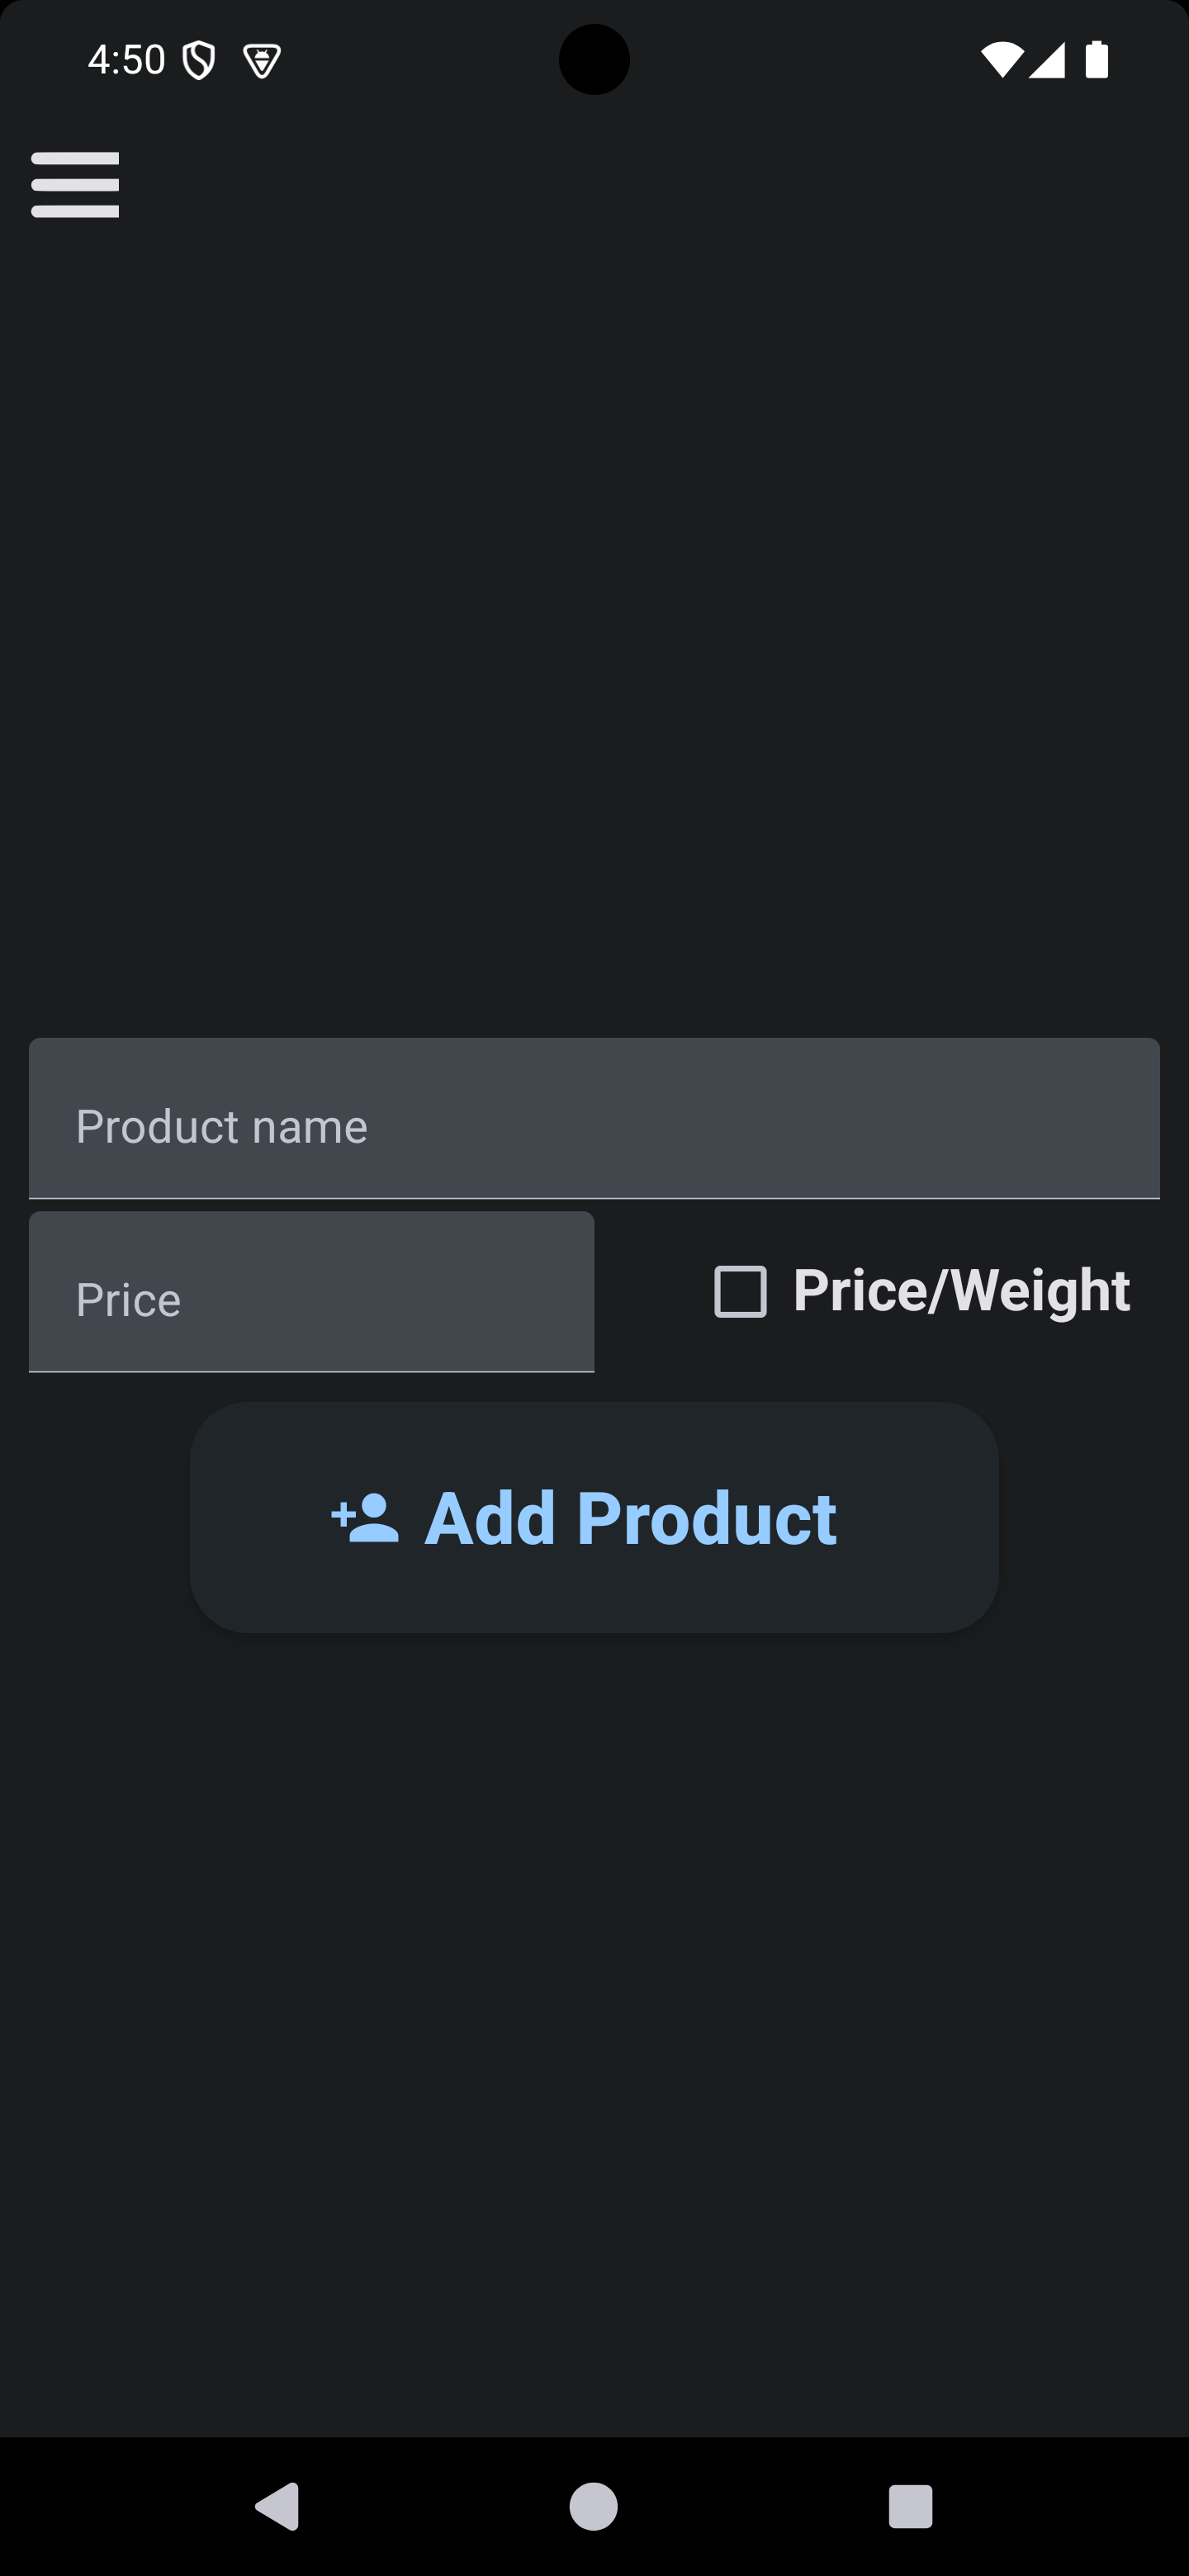The image size is (1189, 2576).
Task: Click the 'Add Product' text label
Action: point(630,1518)
